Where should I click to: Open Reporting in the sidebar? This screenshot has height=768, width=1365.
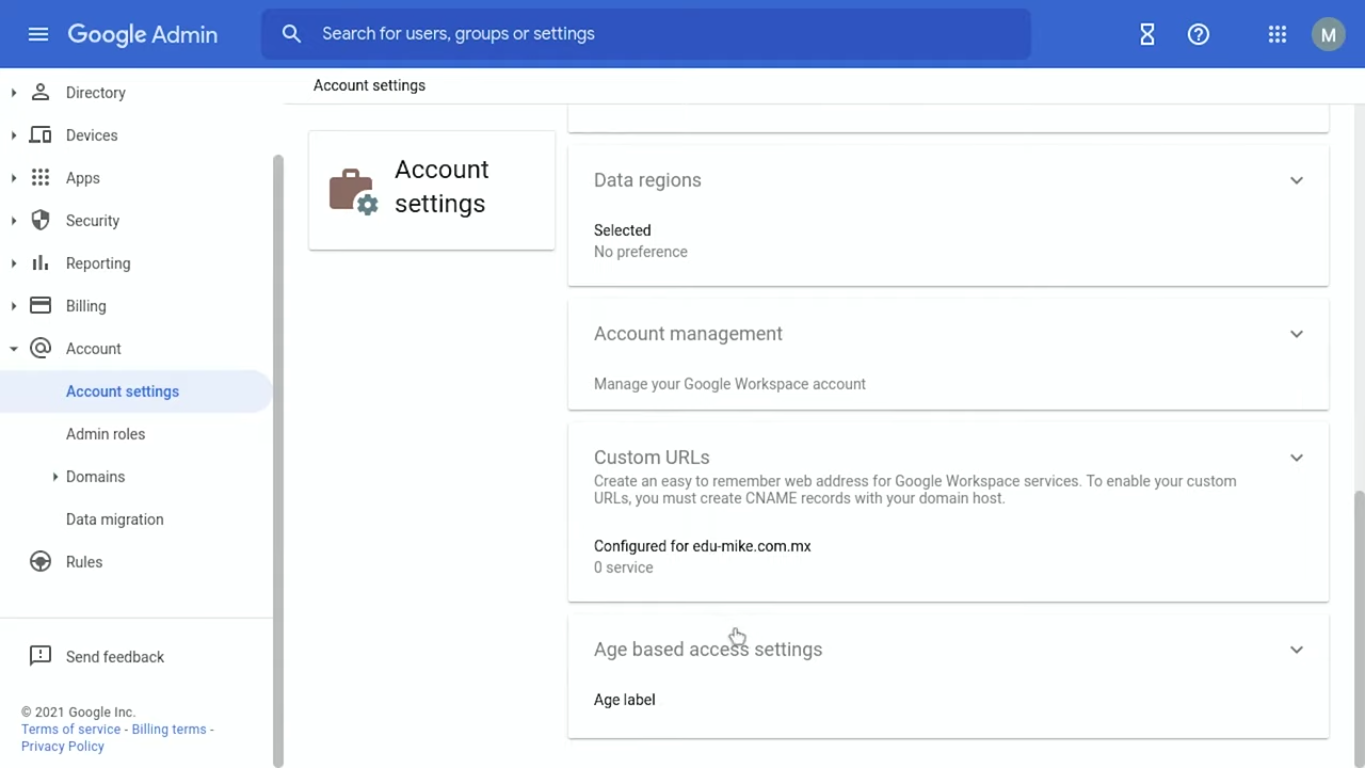point(98,263)
